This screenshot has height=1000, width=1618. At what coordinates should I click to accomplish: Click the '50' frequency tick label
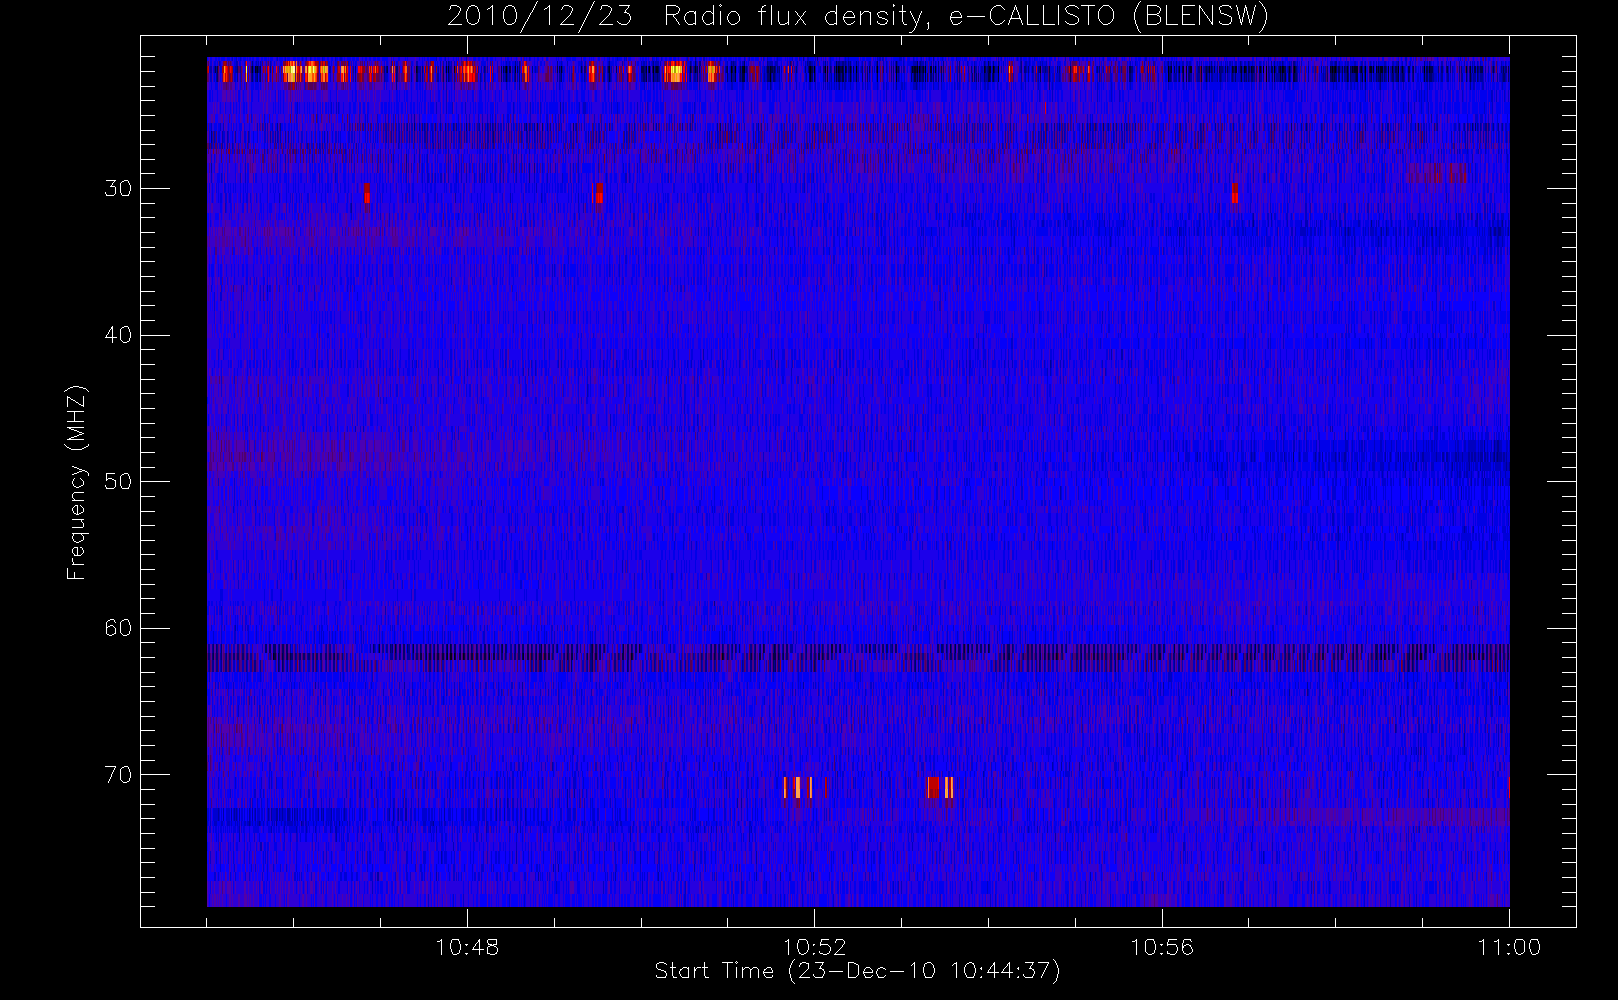point(118,482)
